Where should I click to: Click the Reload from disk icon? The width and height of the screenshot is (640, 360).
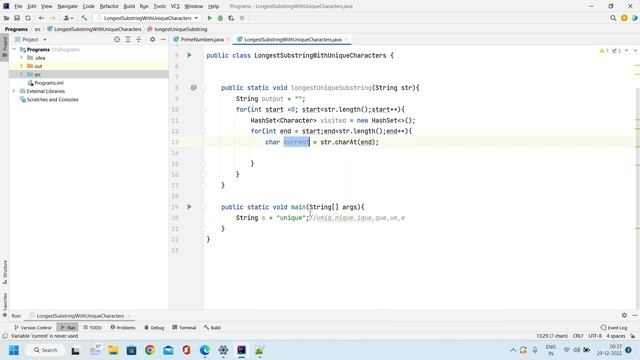[28, 18]
